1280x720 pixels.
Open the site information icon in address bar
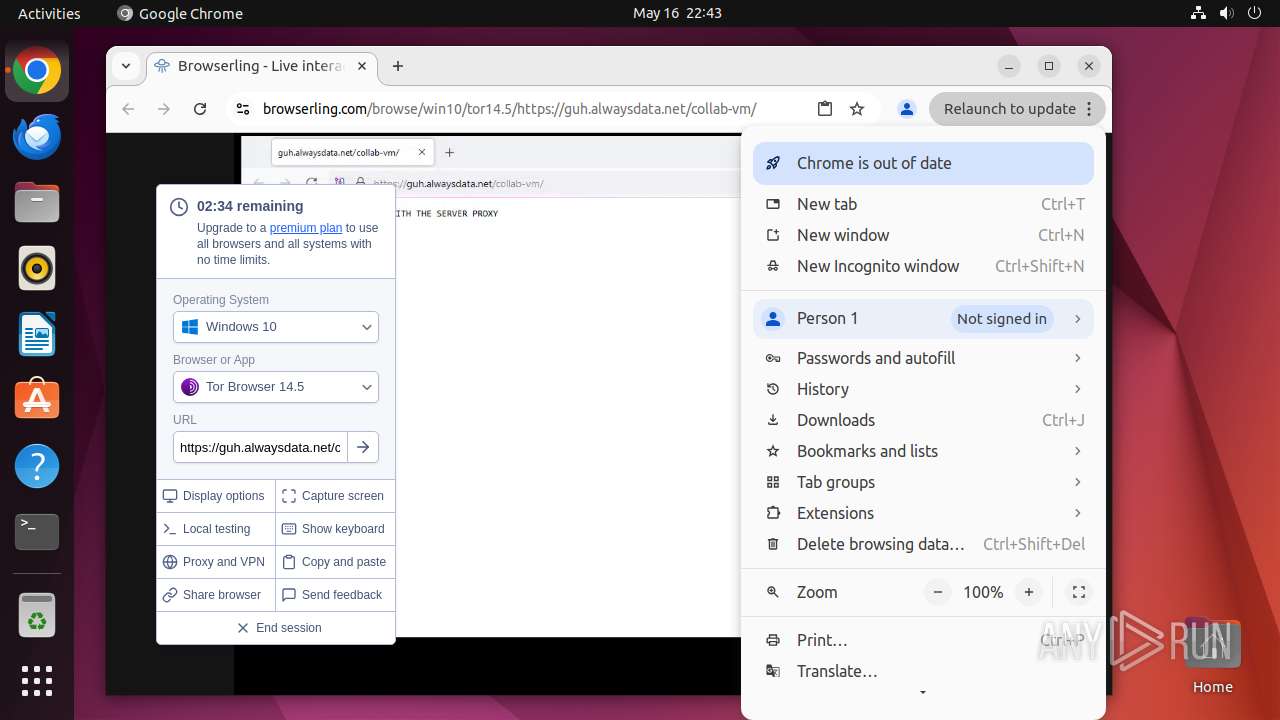242,109
